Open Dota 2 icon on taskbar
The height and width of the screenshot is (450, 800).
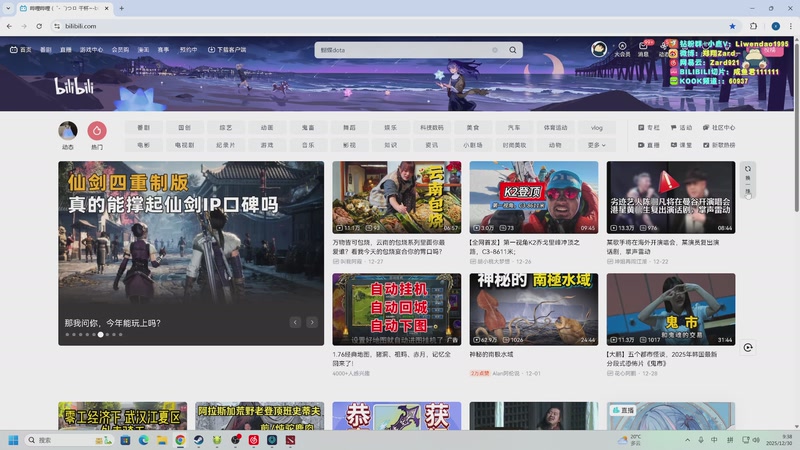(x=290, y=440)
